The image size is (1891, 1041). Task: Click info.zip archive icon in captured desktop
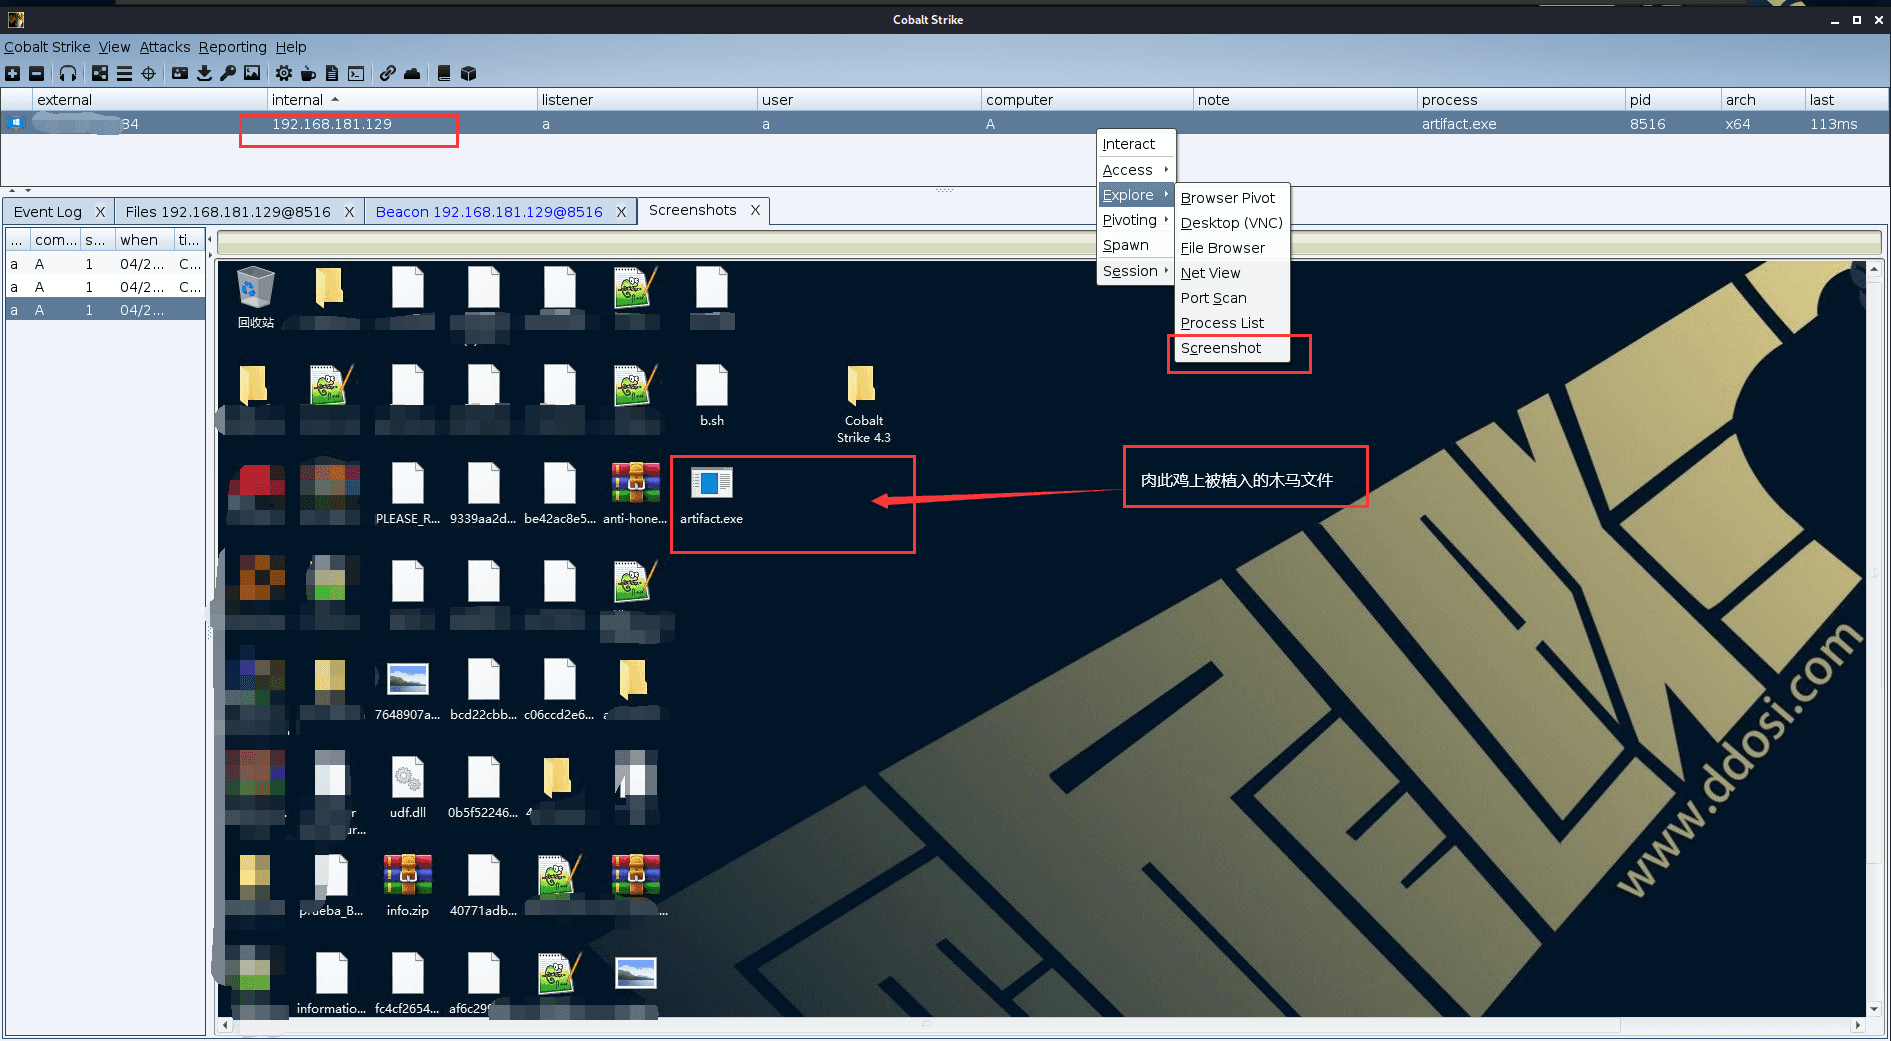tap(407, 875)
